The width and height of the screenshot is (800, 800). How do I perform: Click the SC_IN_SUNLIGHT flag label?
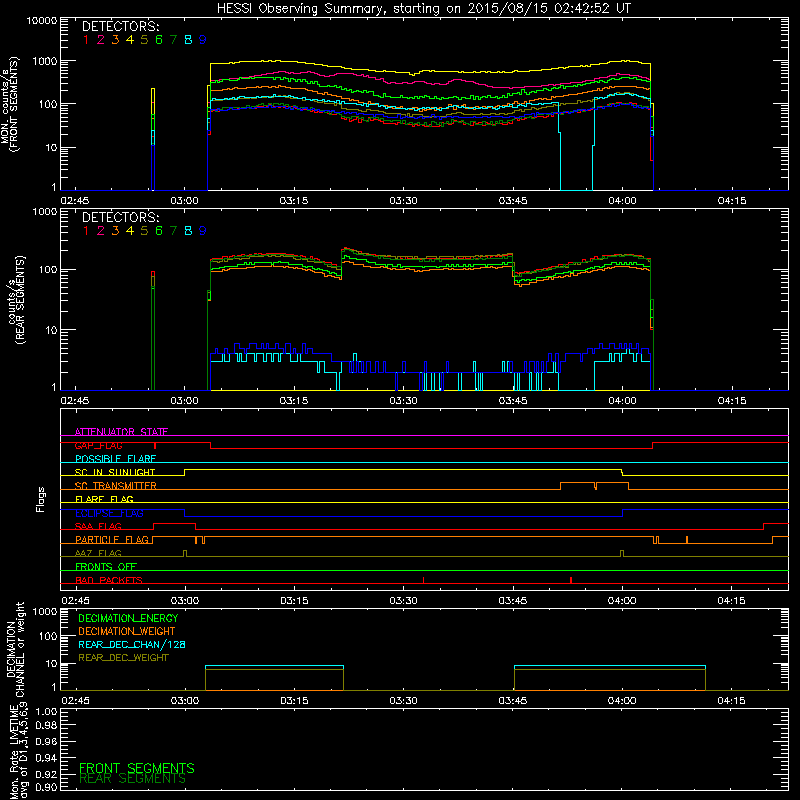[115, 472]
